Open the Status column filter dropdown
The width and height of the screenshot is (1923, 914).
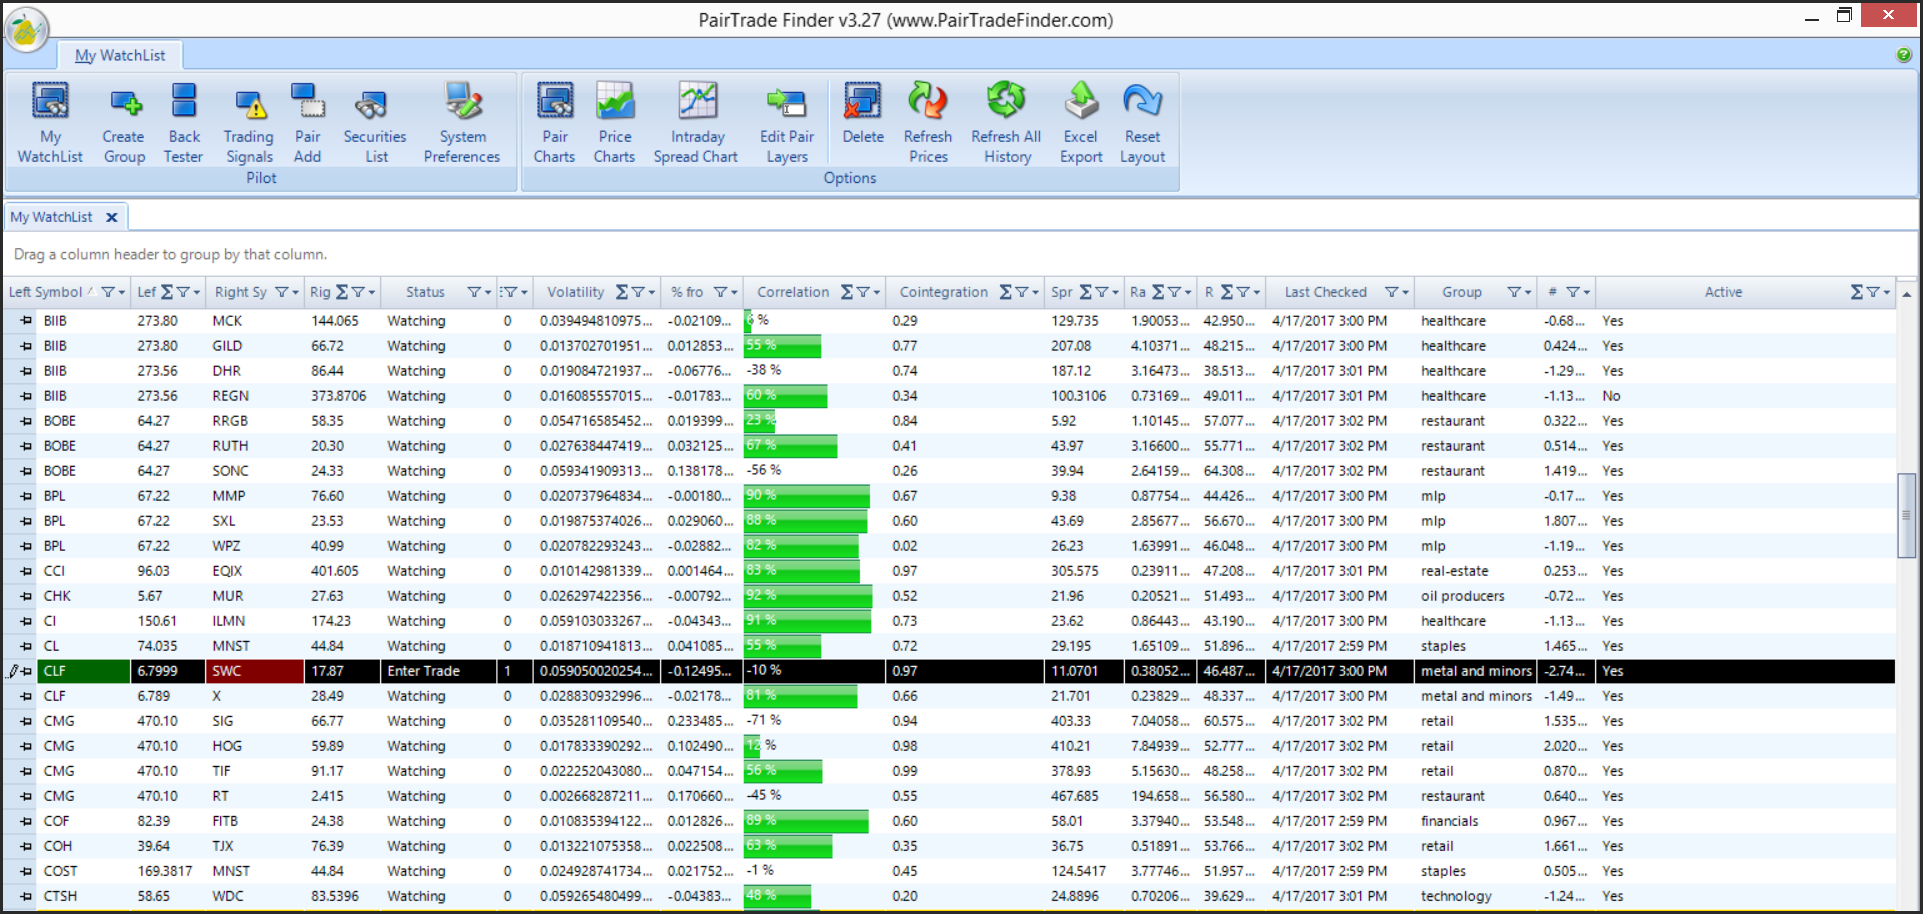479,292
